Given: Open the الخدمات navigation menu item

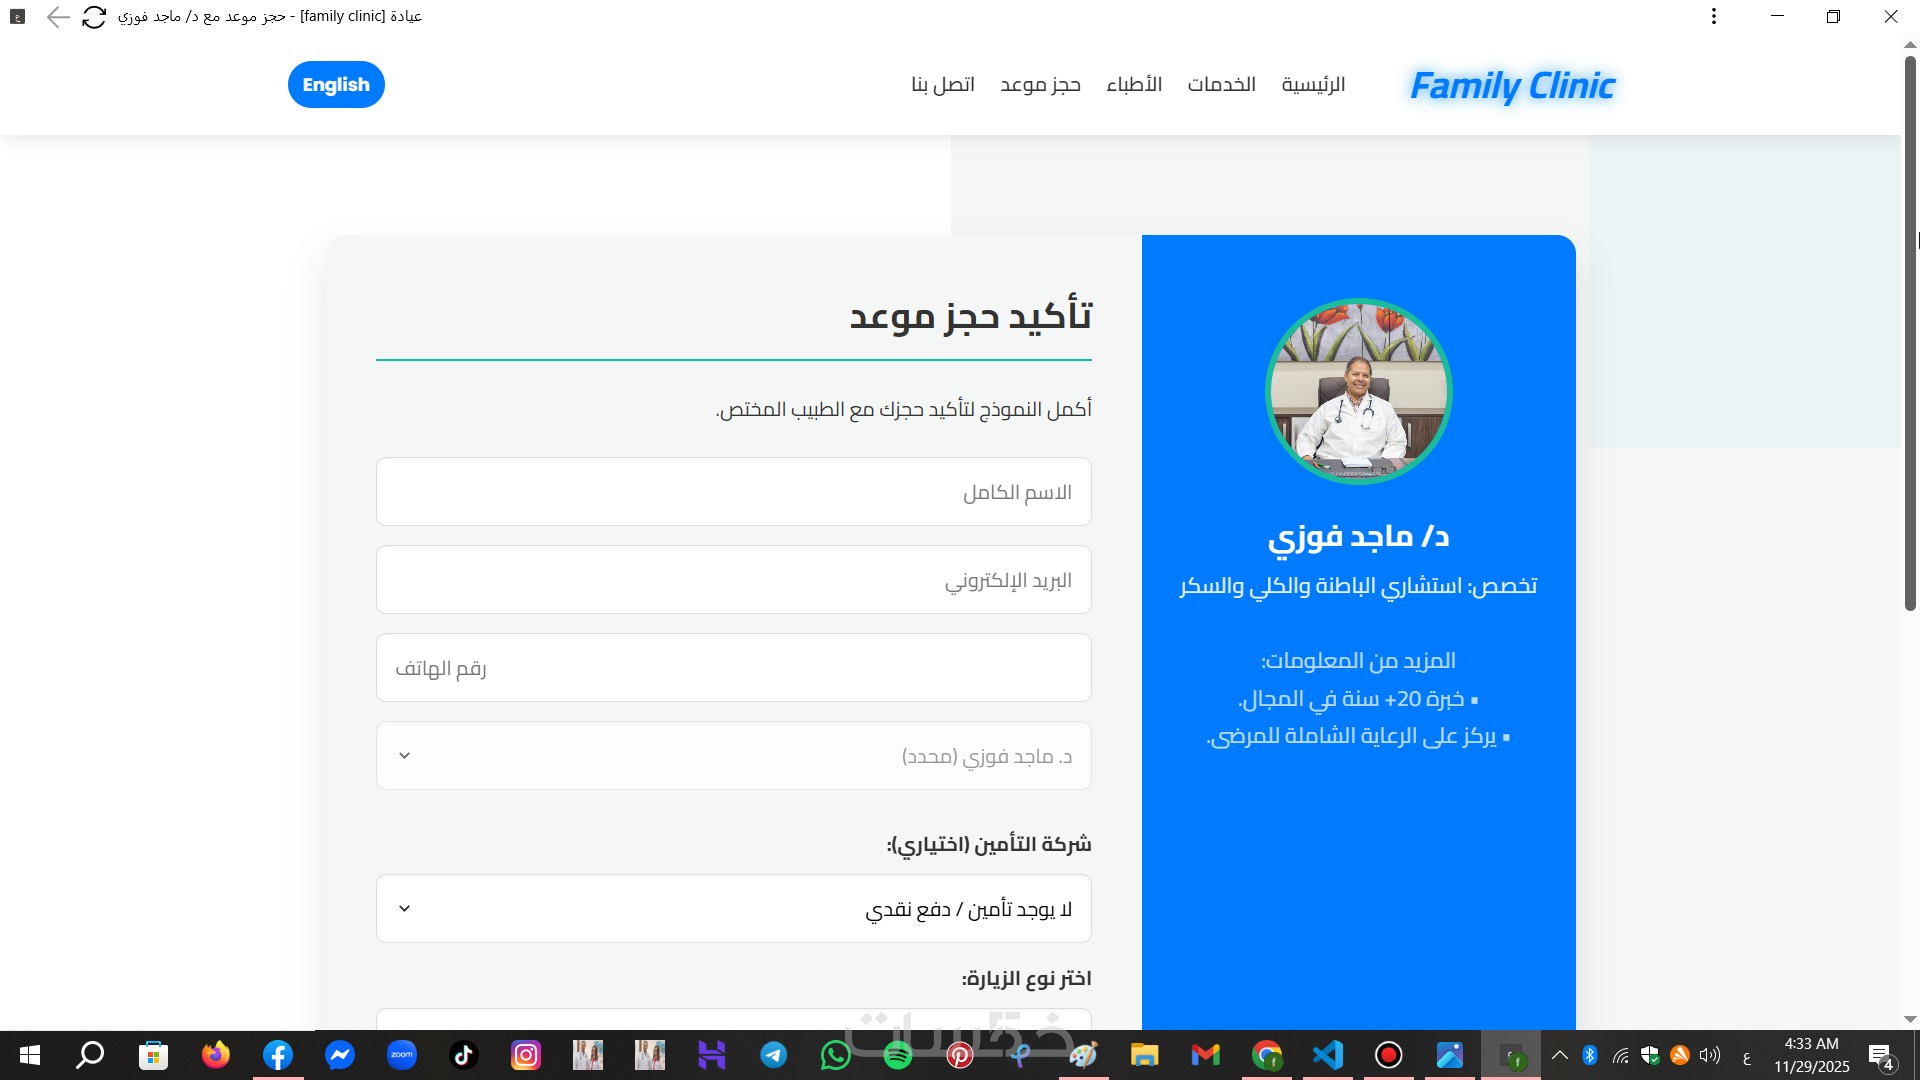Looking at the screenshot, I should (1221, 85).
